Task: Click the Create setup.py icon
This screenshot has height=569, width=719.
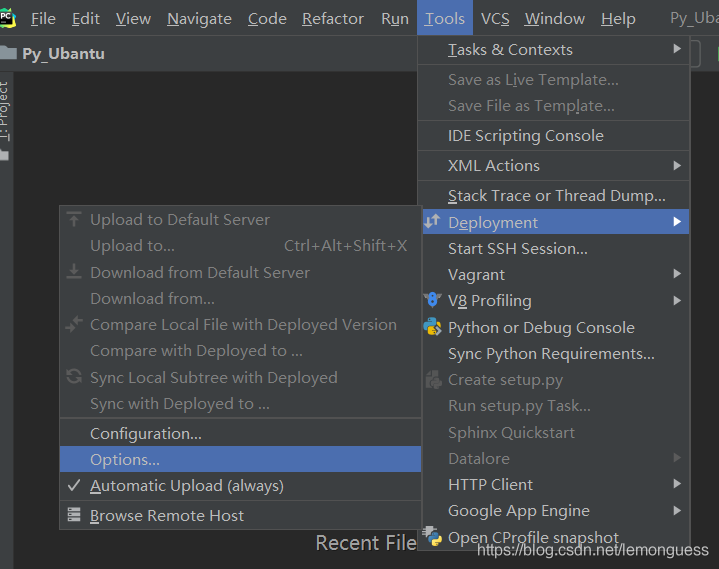Action: point(432,380)
